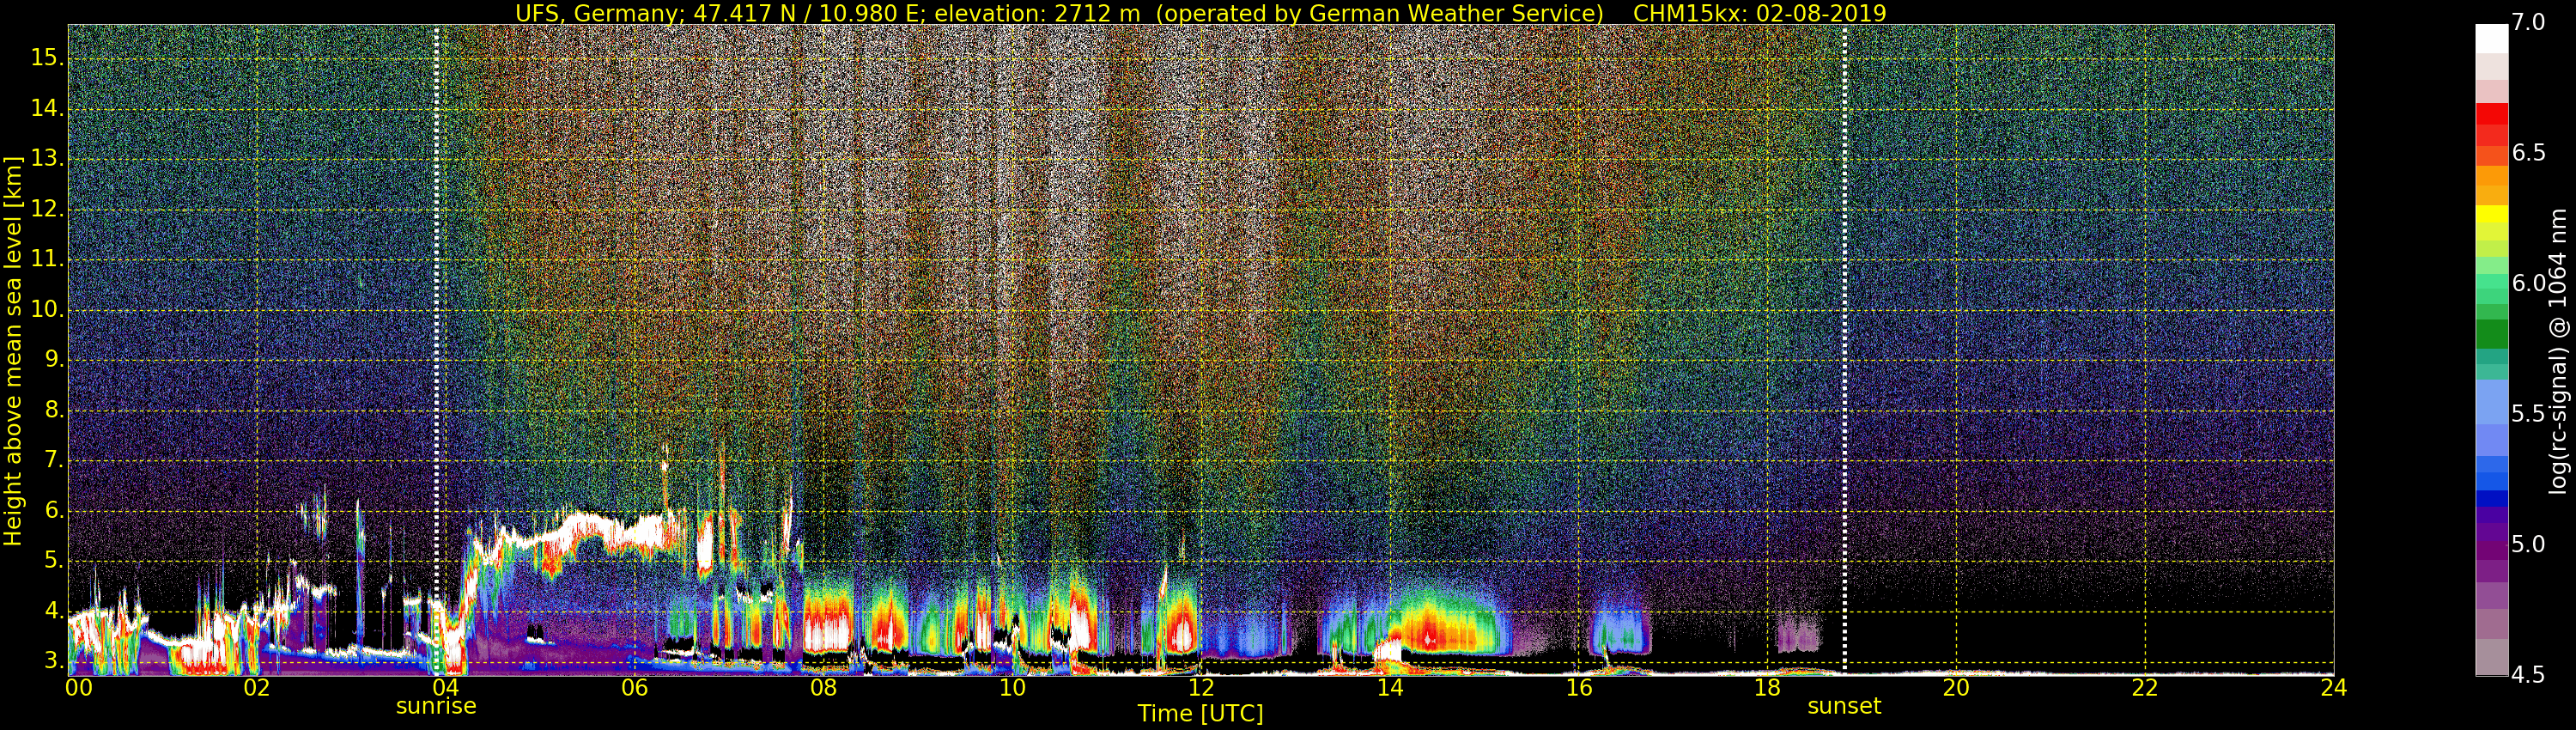The image size is (2576, 730).
Task: Click the height axis tick '7.'
Action: point(53,461)
